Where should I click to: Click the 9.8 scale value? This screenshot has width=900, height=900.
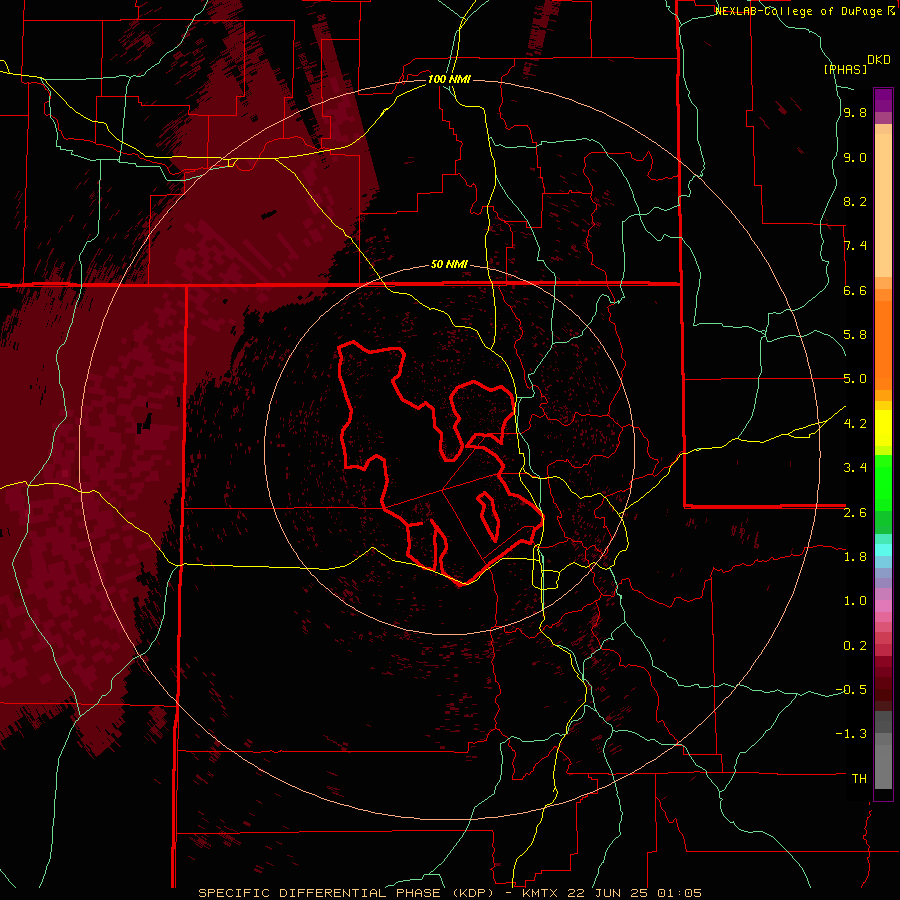[855, 113]
